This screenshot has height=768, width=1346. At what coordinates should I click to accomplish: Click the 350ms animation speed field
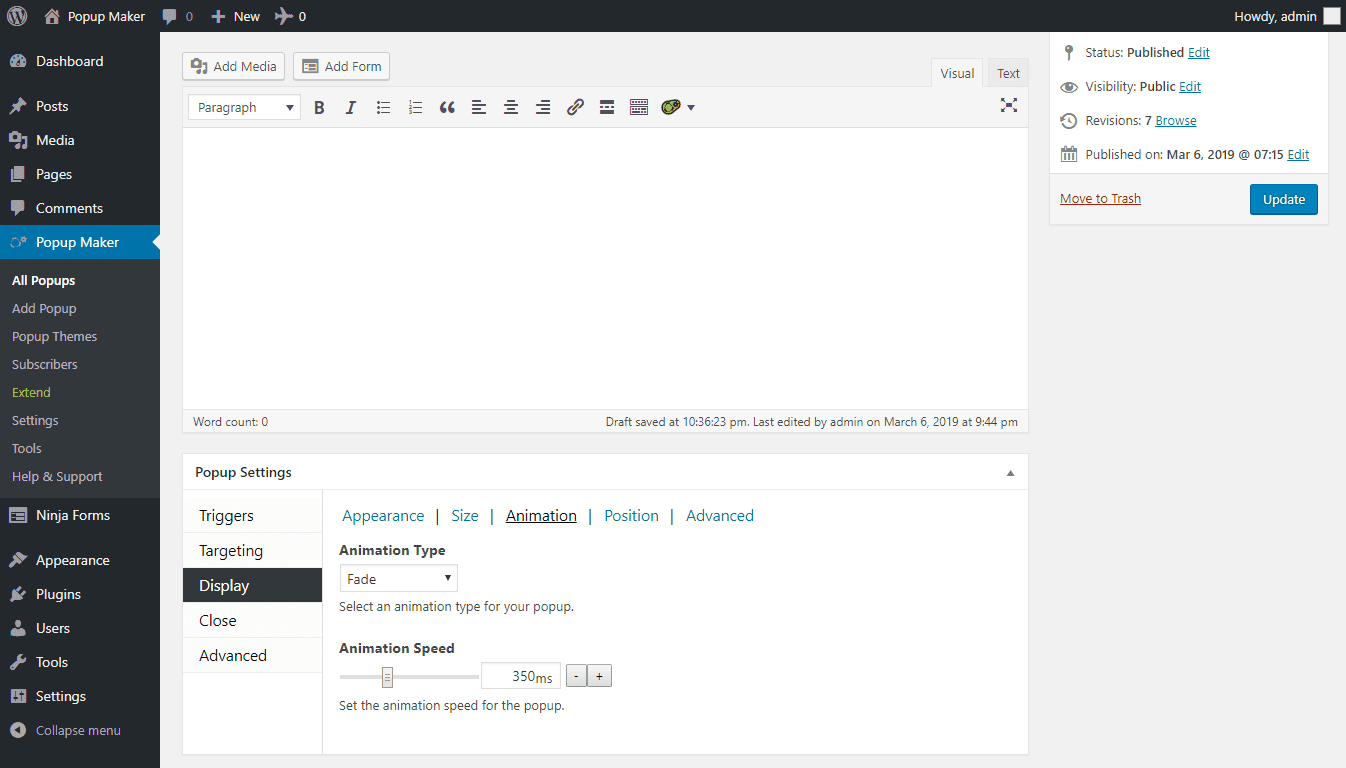pyautogui.click(x=521, y=676)
